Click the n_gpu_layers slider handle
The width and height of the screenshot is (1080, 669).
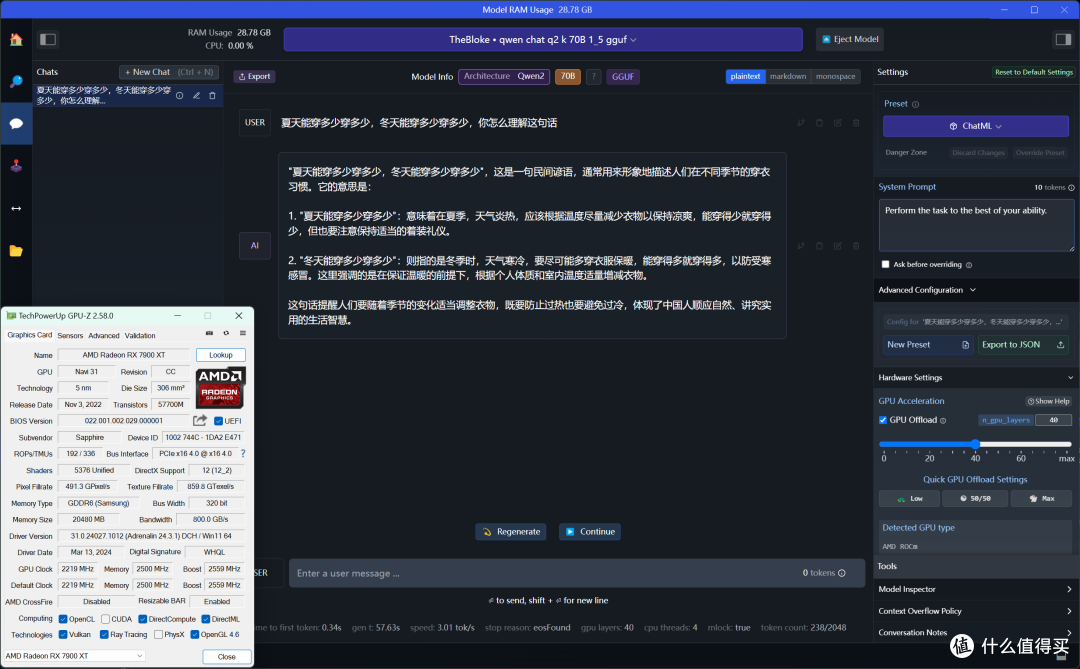(975, 444)
